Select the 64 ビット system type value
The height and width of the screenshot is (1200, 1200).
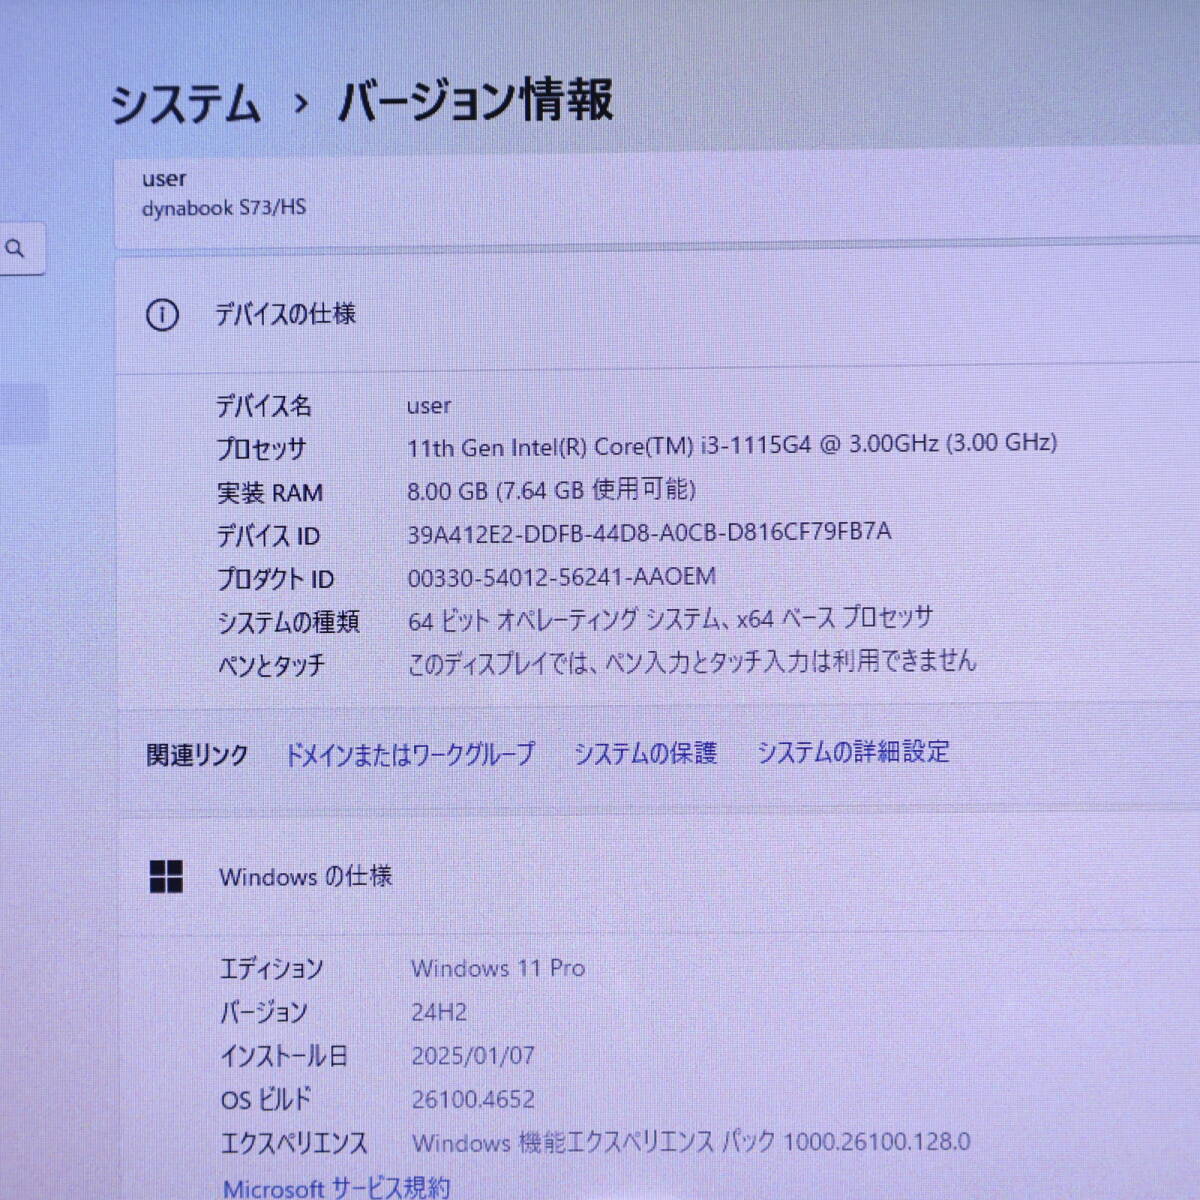point(670,620)
